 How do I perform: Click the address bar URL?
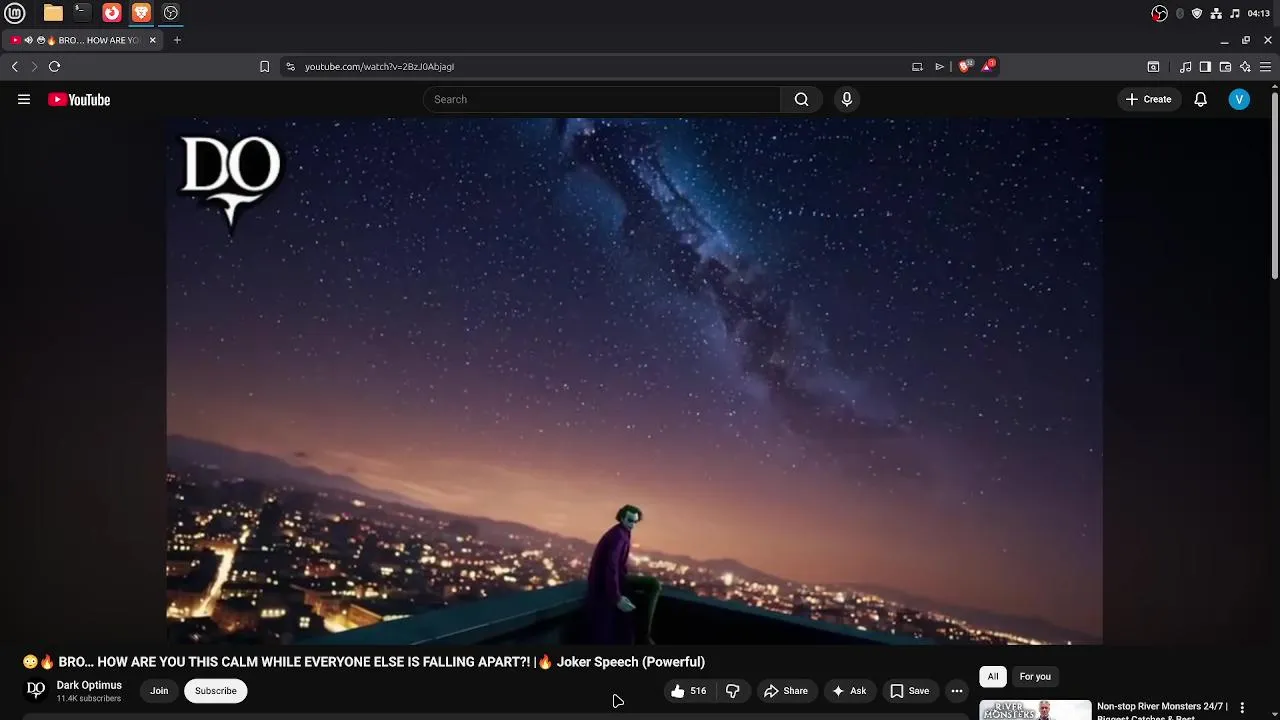pos(379,67)
